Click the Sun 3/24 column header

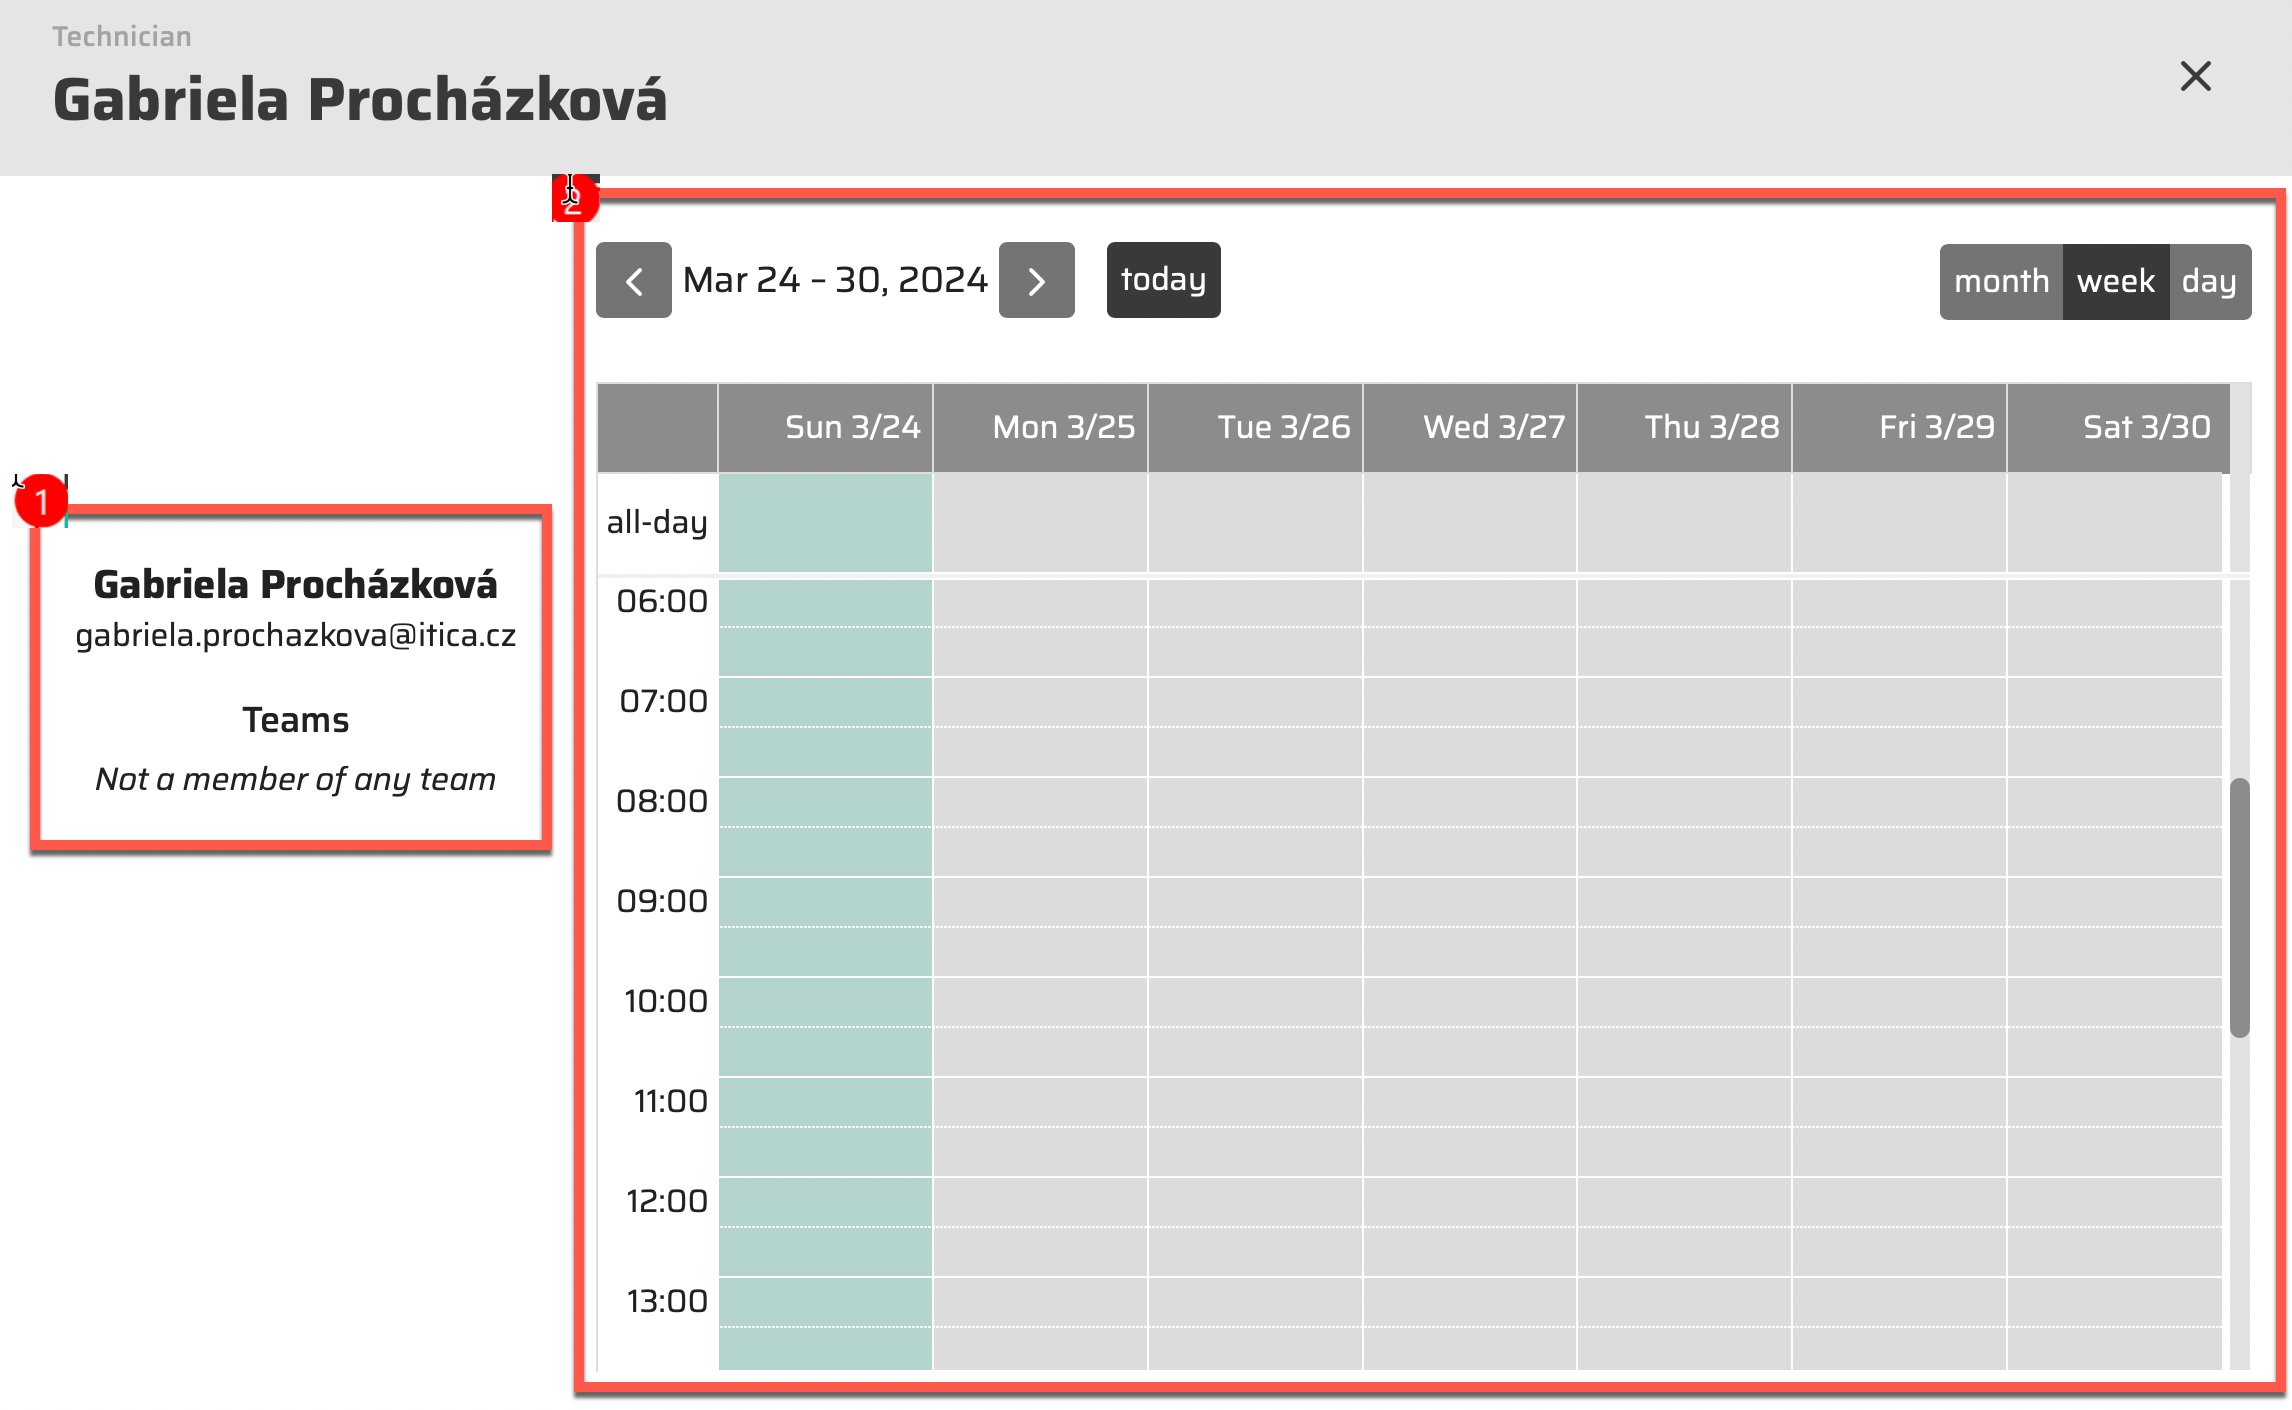click(851, 427)
